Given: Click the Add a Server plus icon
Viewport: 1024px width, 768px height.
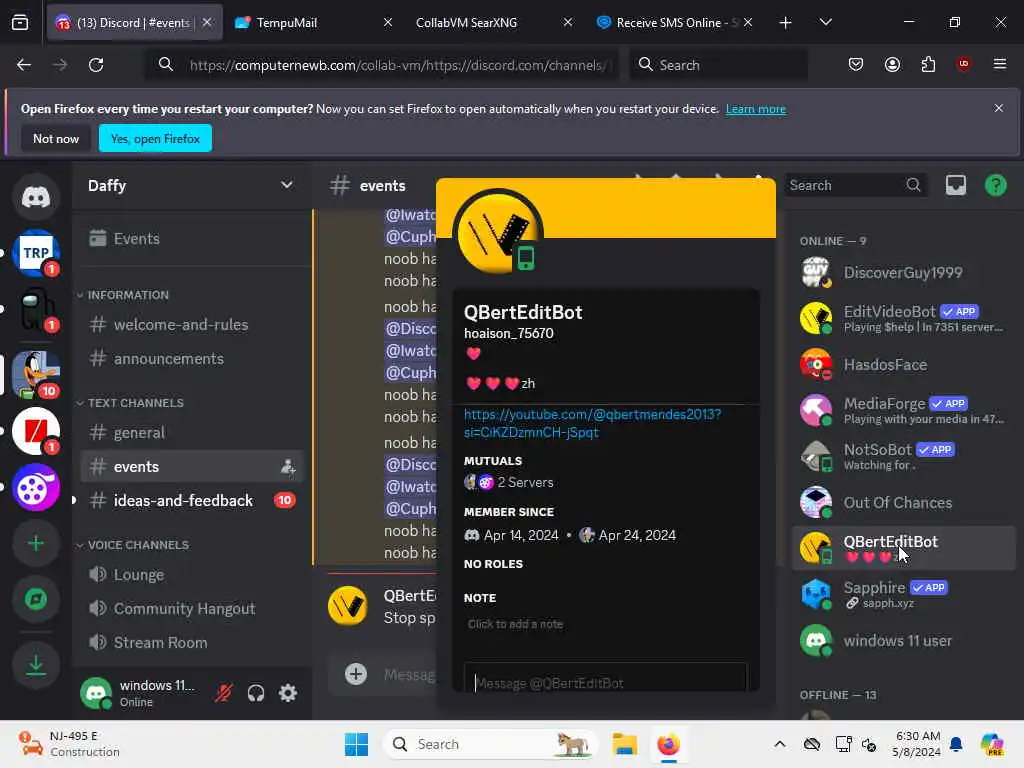Looking at the screenshot, I should [36, 543].
